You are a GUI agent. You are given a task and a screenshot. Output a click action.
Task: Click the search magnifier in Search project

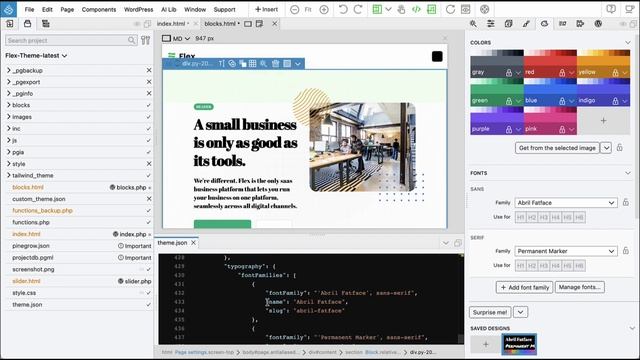coord(131,40)
